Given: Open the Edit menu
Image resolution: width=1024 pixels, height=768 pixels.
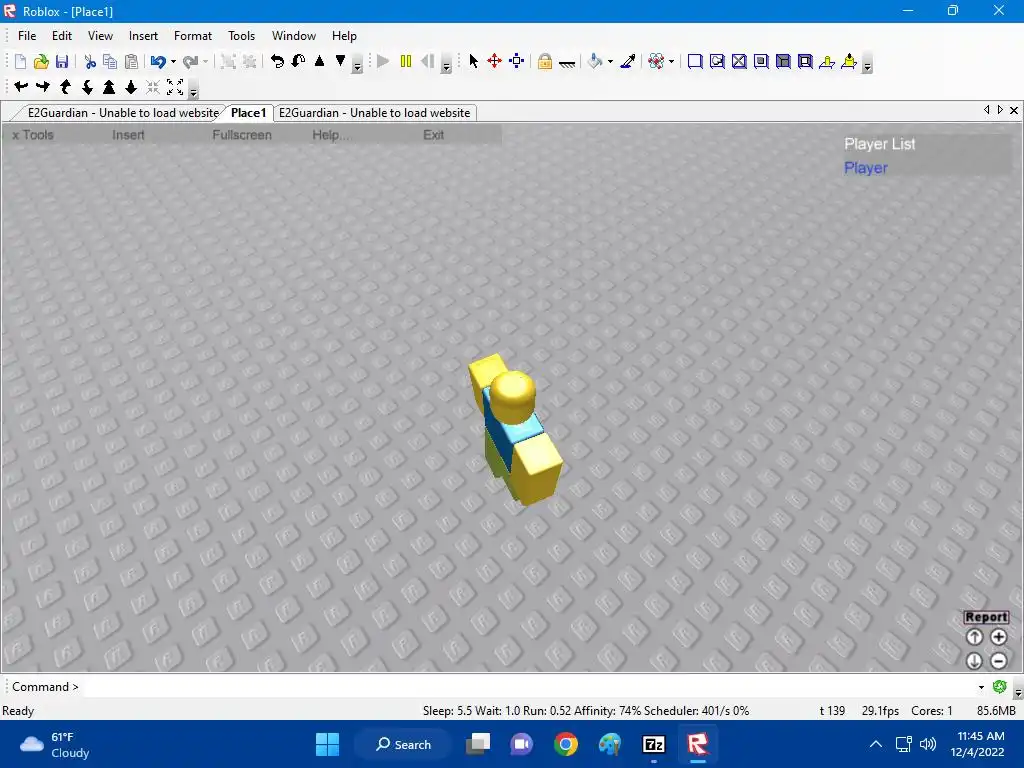Looking at the screenshot, I should (x=62, y=36).
